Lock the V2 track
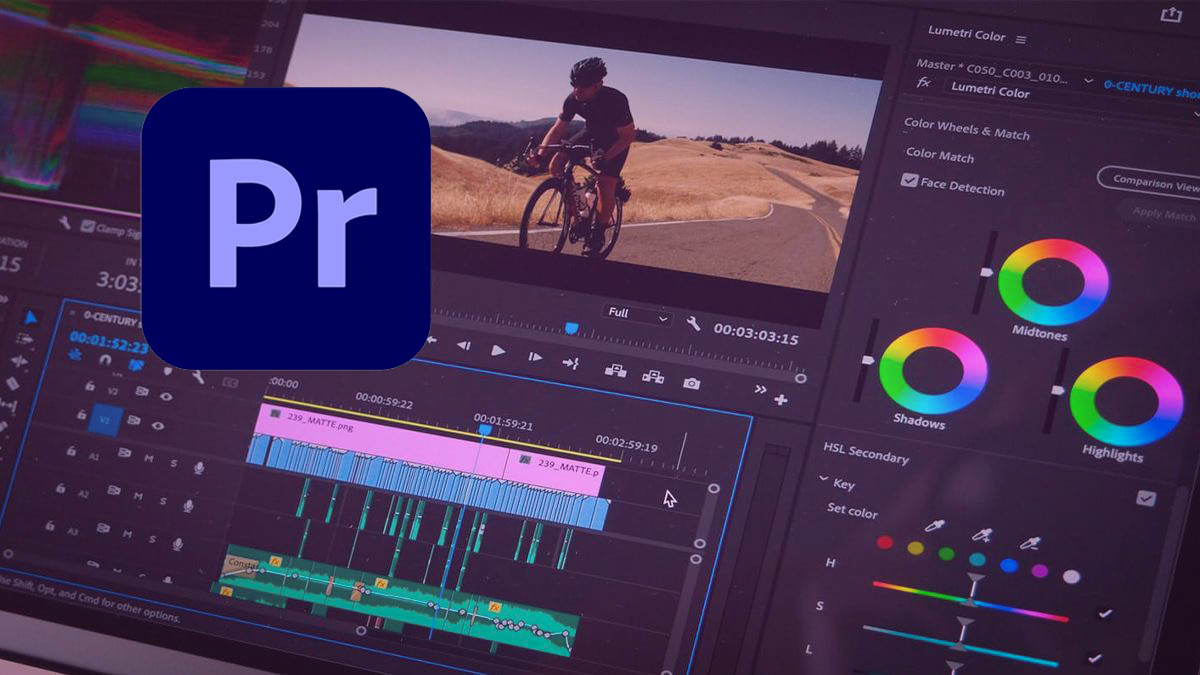The width and height of the screenshot is (1200, 675). tap(90, 385)
